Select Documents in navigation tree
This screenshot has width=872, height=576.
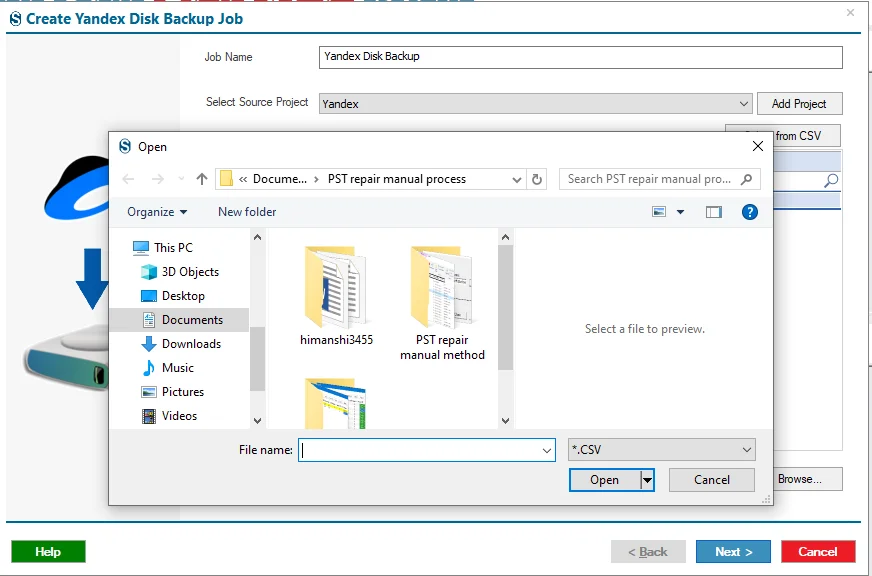179,320
